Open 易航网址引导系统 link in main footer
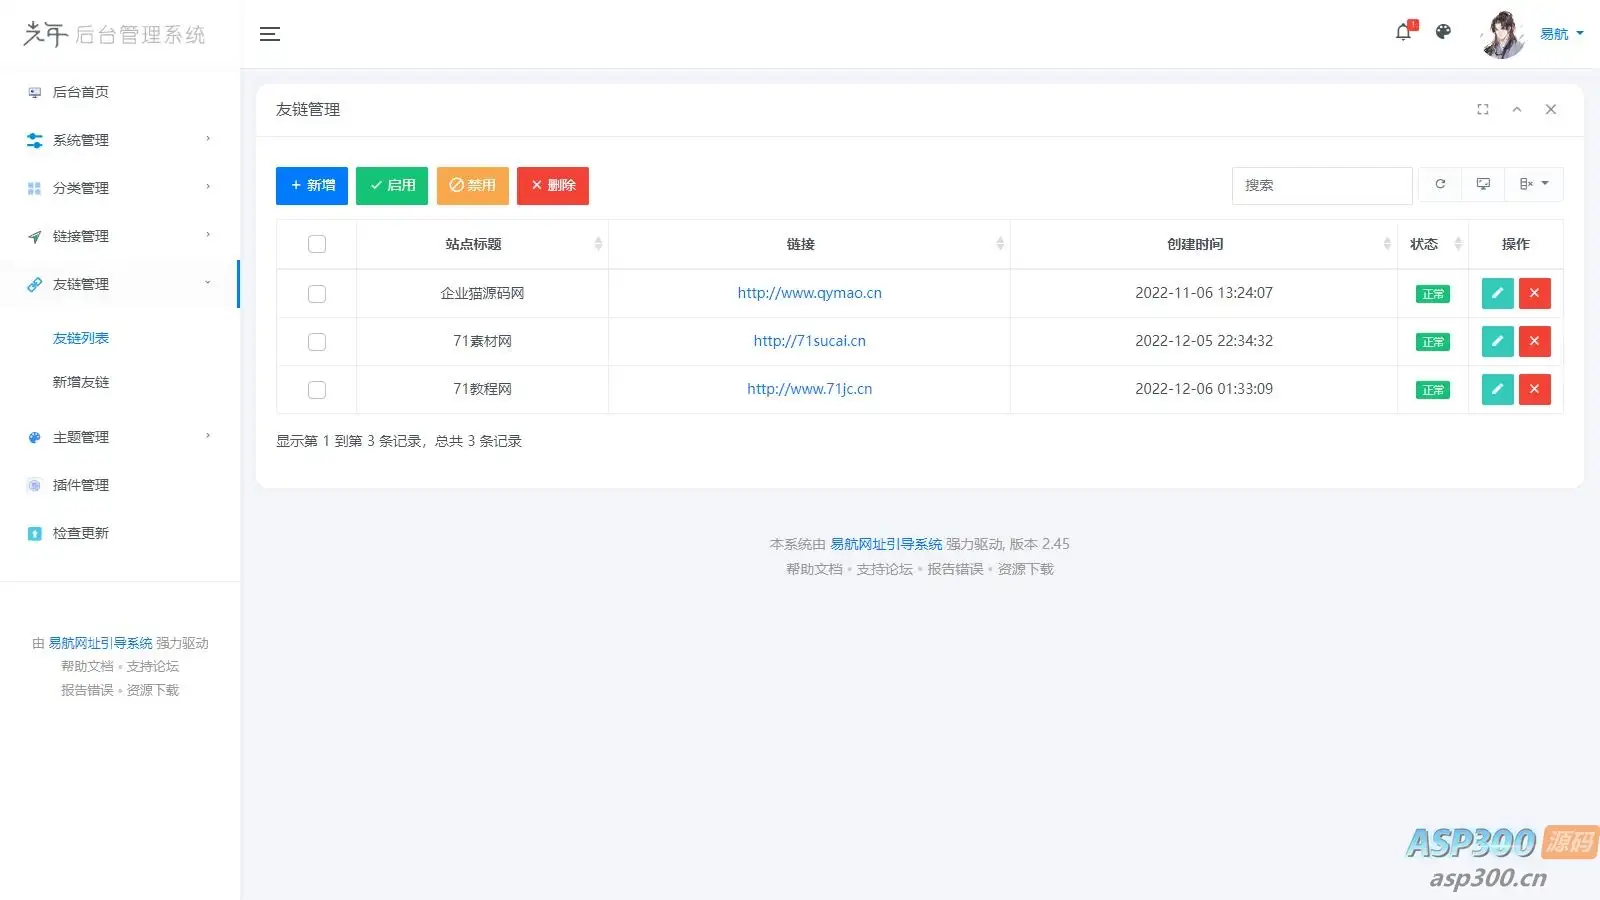This screenshot has height=900, width=1600. 886,544
